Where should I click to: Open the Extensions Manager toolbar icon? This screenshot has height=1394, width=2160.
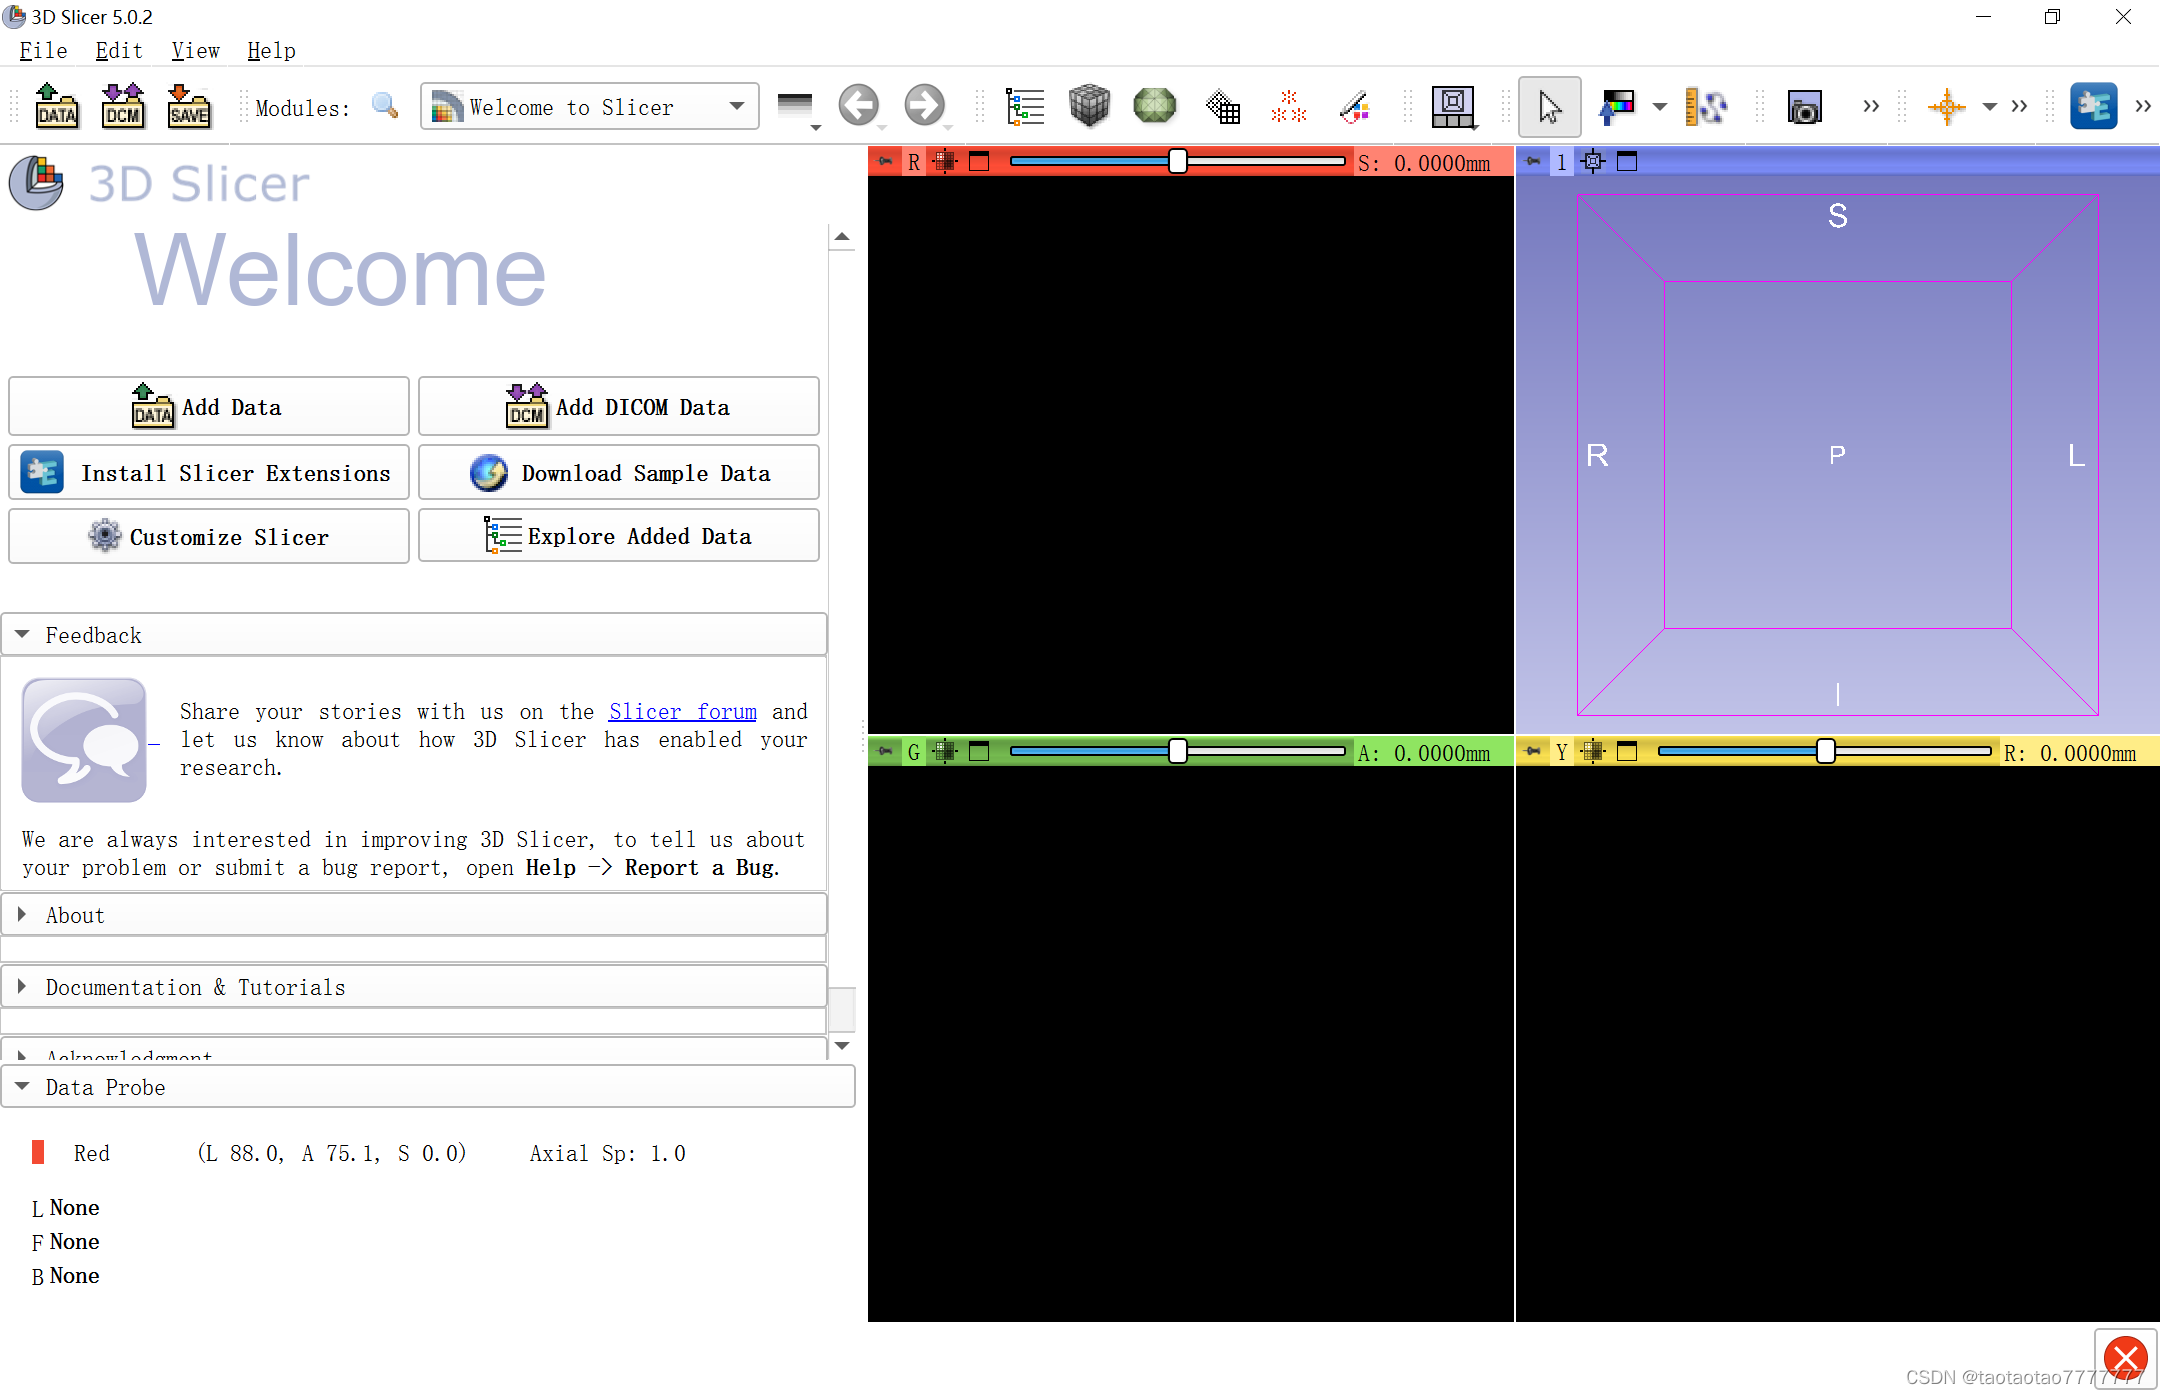click(x=2093, y=106)
